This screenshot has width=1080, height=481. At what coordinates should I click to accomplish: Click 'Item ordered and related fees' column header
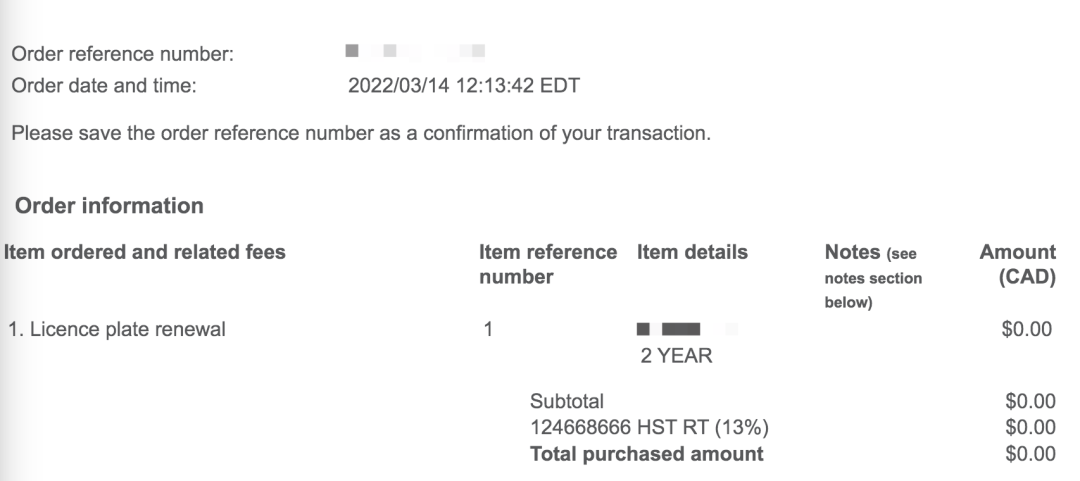point(146,253)
